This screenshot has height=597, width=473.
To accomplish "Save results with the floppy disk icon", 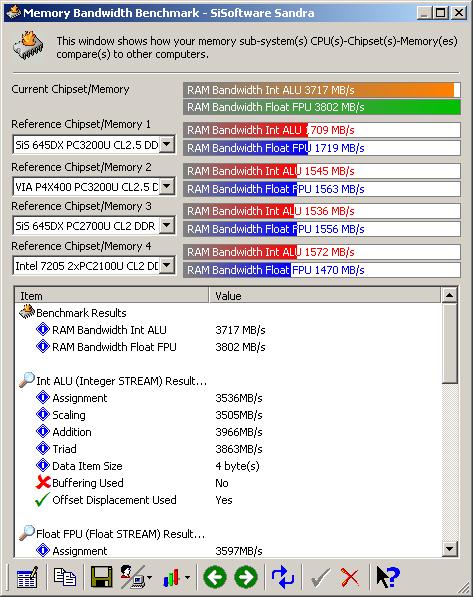I will [101, 577].
